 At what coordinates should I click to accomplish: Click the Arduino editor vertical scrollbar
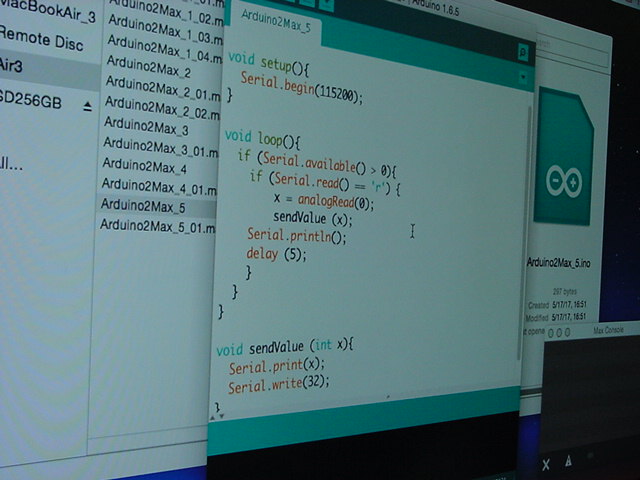(524, 233)
